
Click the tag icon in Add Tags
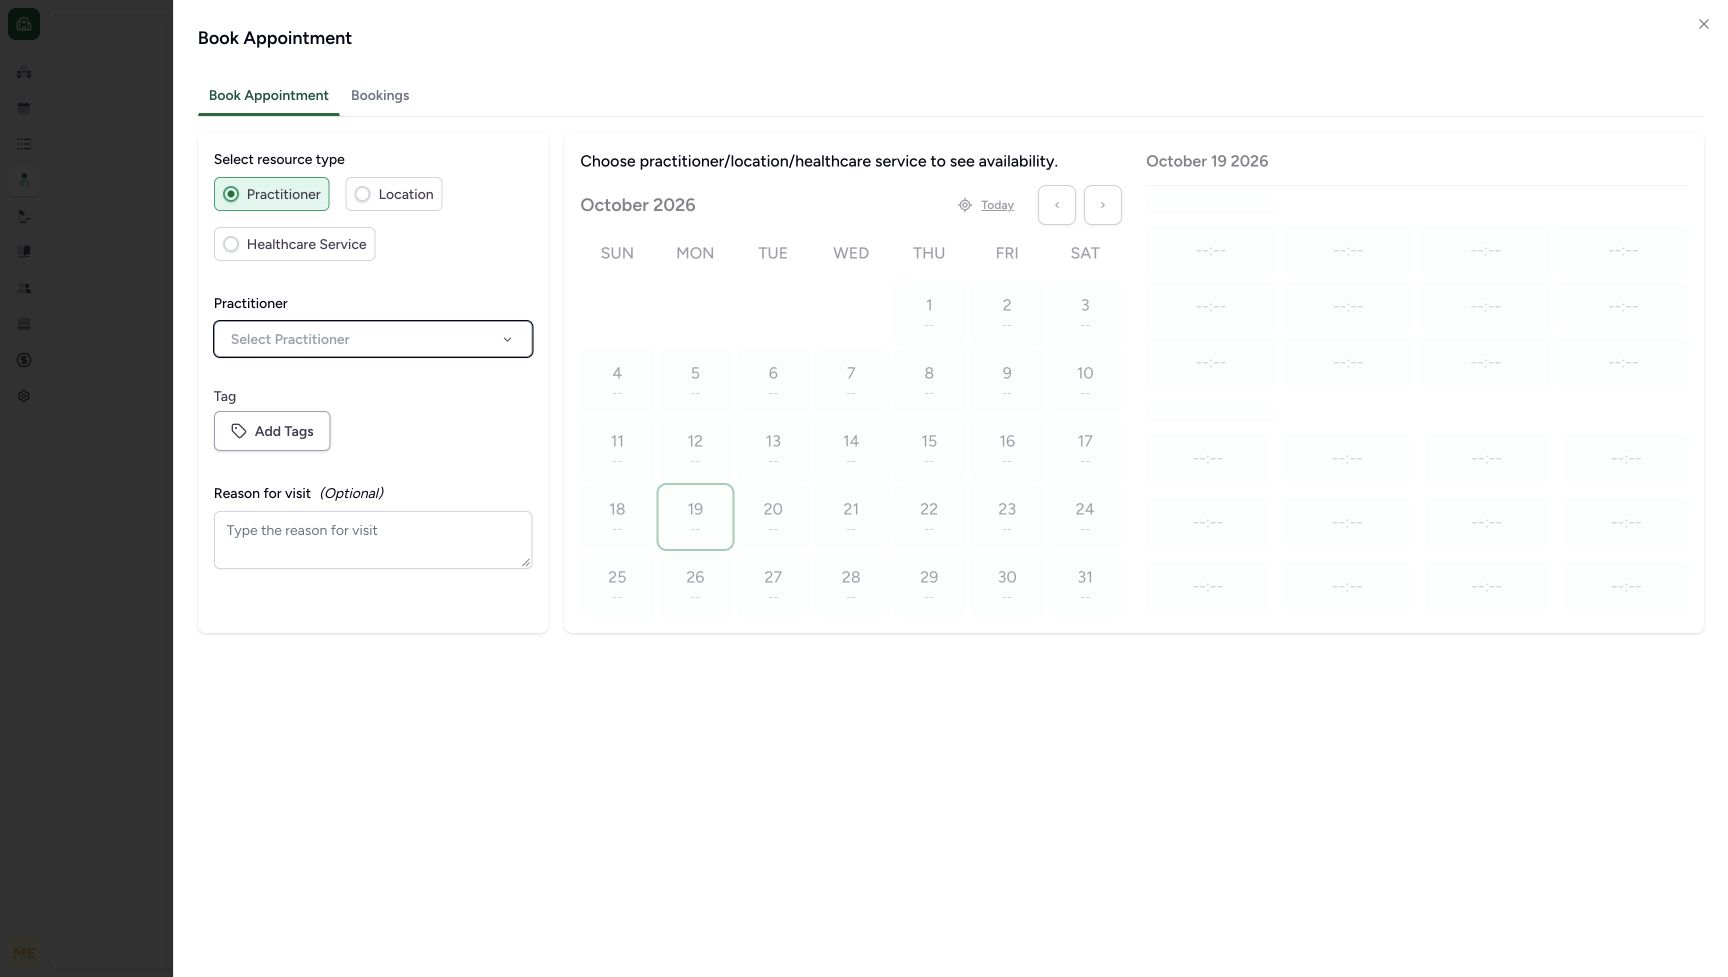coord(239,431)
